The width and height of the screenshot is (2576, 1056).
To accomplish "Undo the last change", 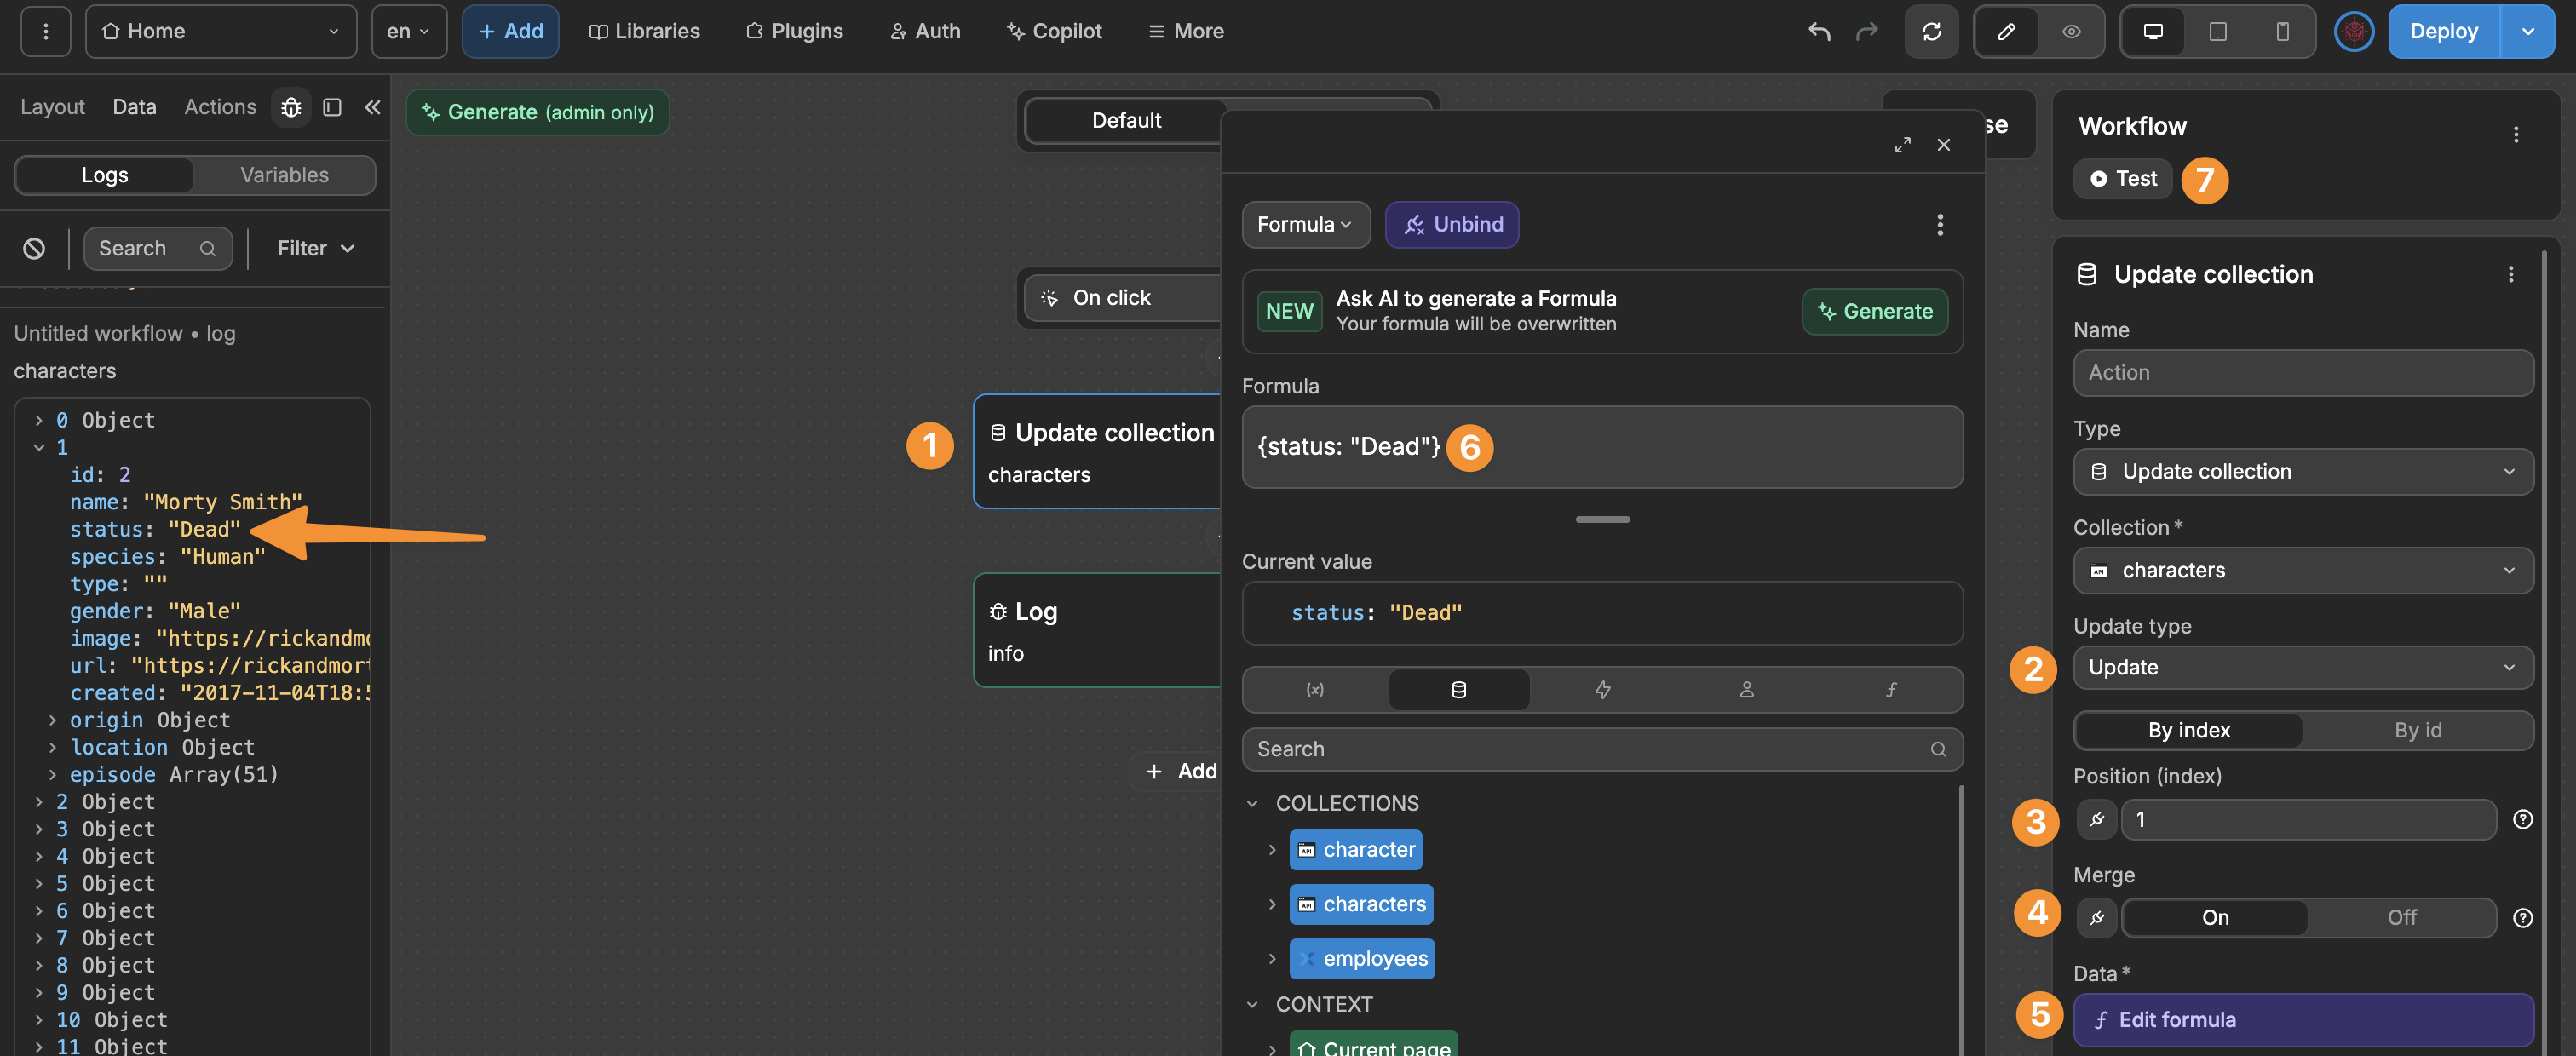I will pyautogui.click(x=1817, y=31).
